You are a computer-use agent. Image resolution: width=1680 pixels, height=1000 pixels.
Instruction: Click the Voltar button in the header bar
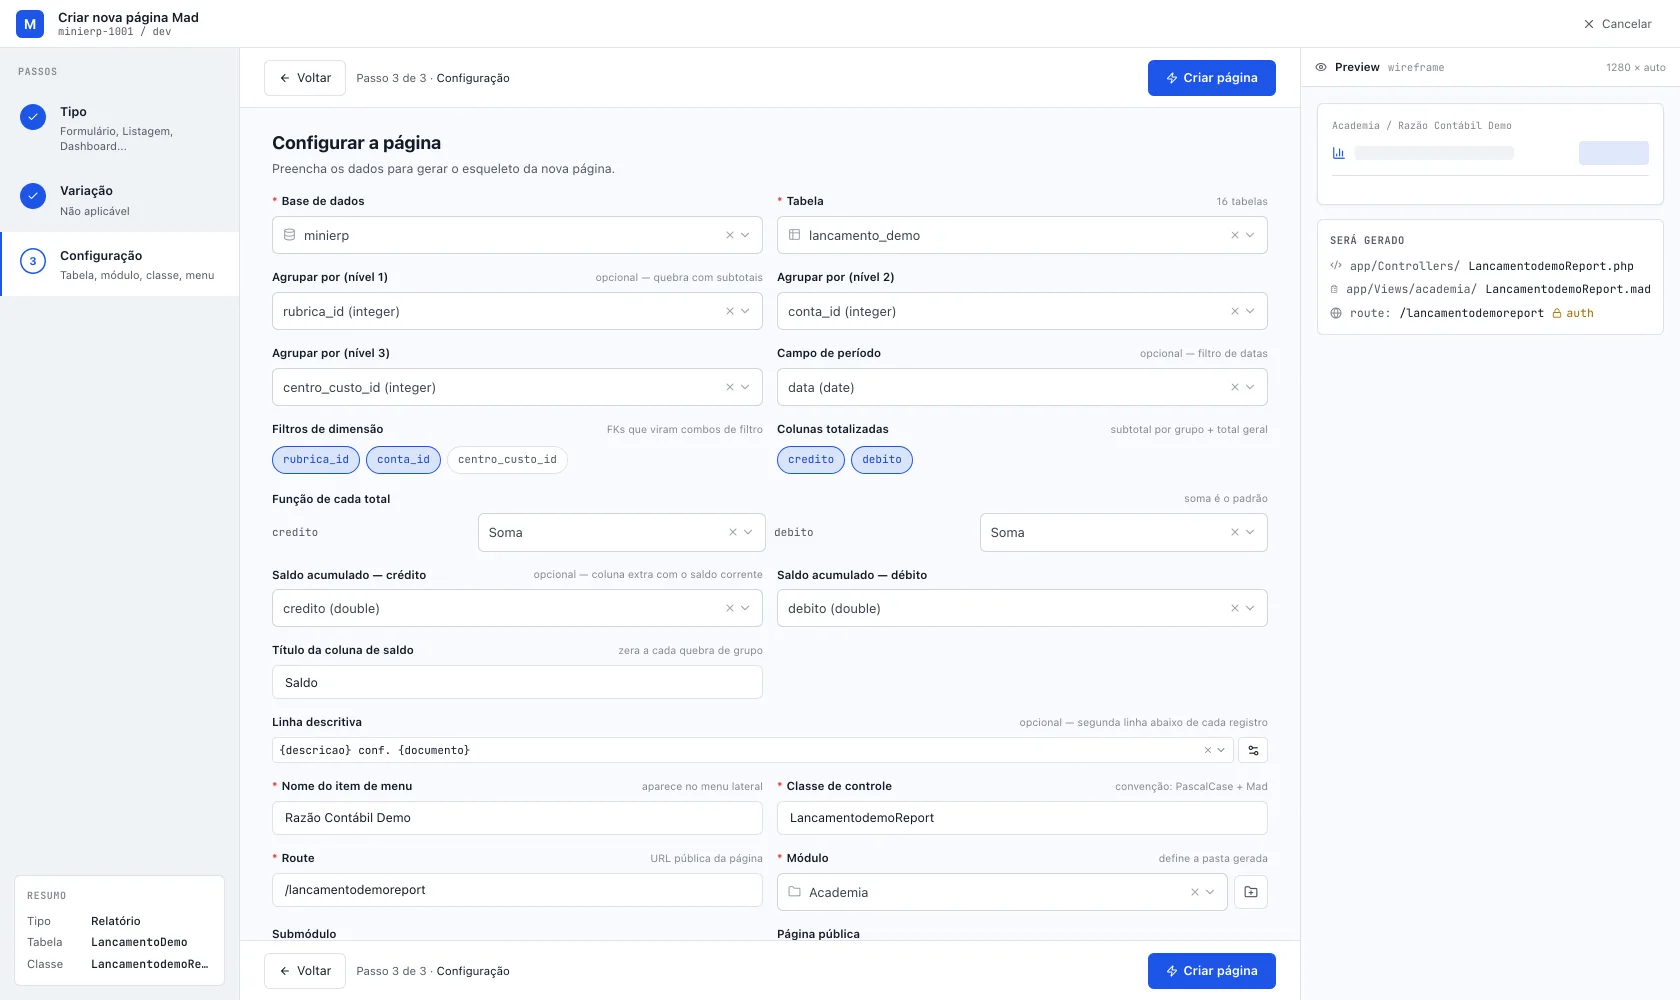point(305,78)
